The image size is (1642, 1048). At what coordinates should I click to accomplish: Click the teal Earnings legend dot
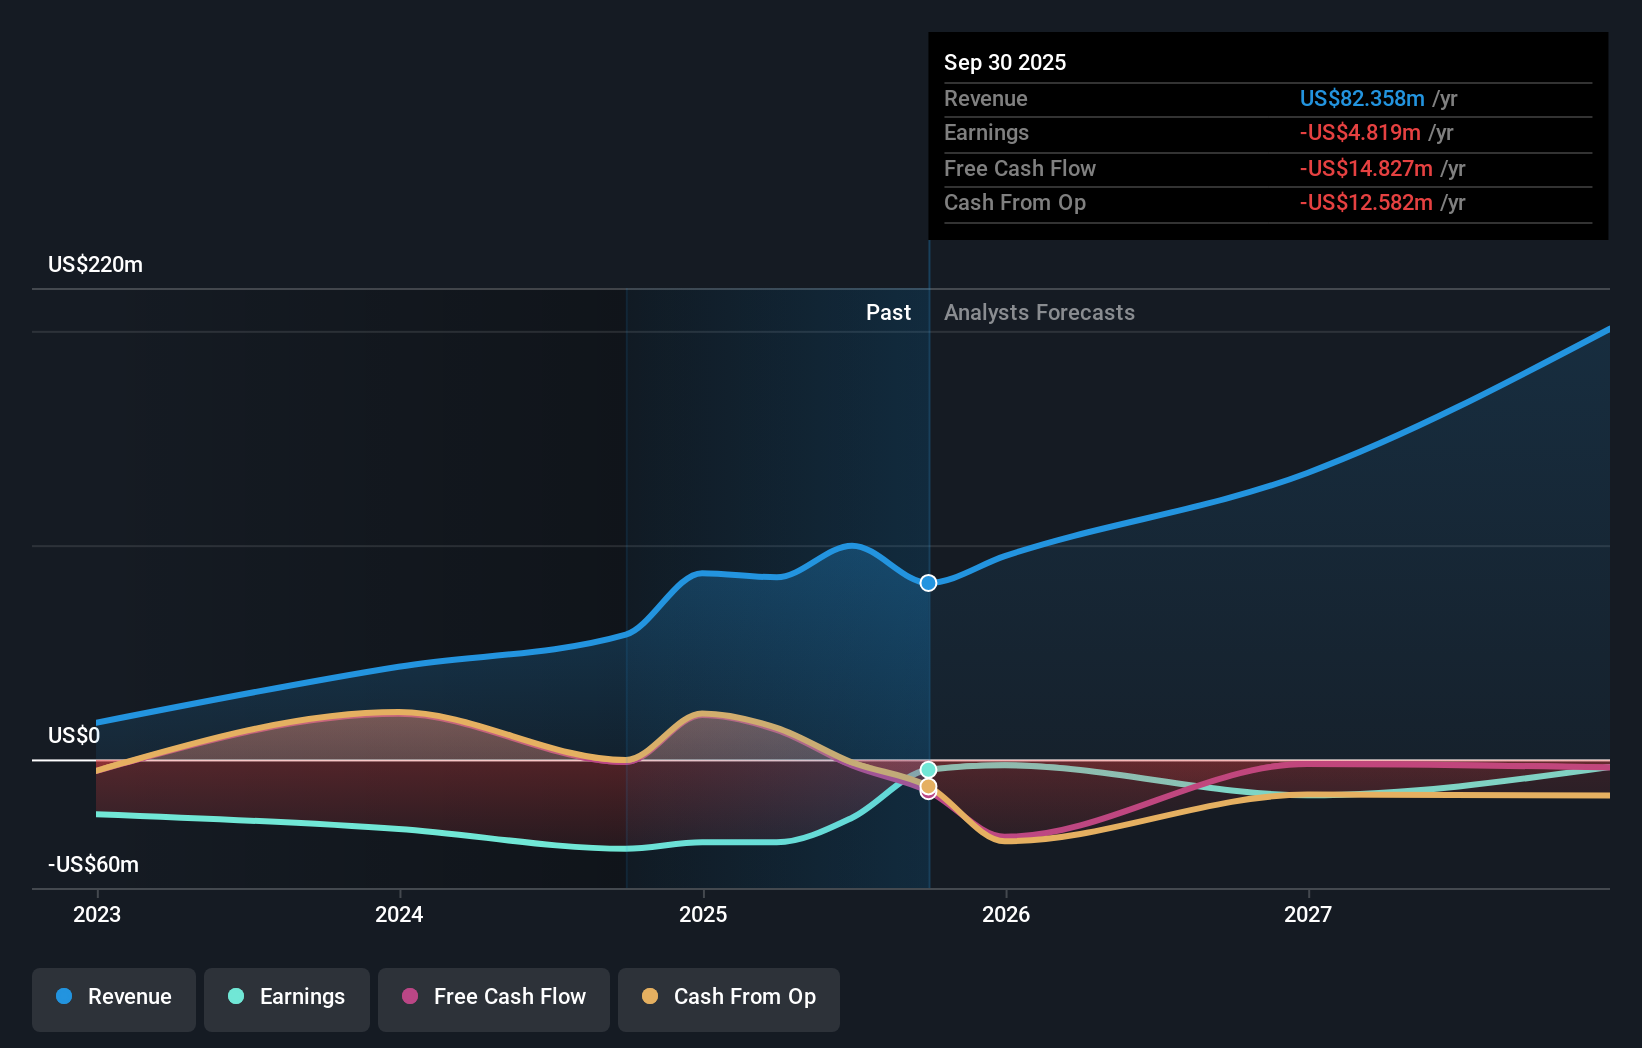[235, 997]
